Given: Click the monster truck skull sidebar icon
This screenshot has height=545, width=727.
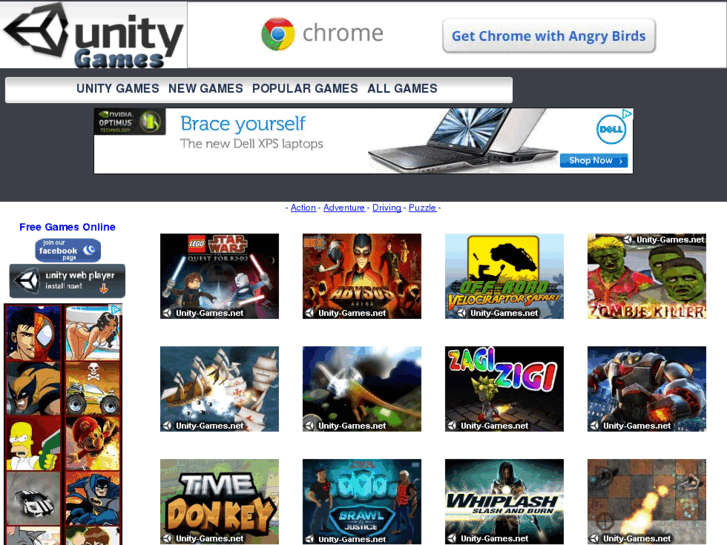Looking at the screenshot, I should (x=93, y=388).
